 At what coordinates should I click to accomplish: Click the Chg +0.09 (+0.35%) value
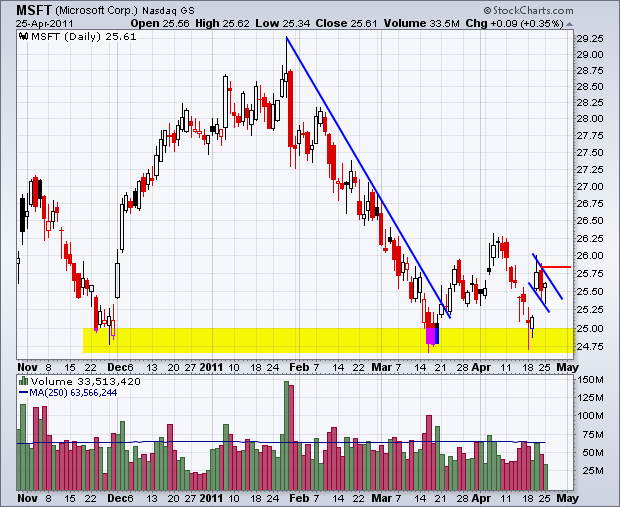point(514,24)
